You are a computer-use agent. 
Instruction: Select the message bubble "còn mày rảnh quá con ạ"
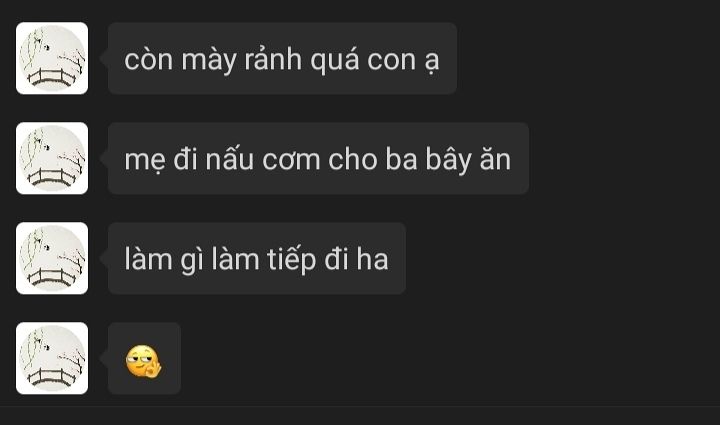tap(282, 58)
